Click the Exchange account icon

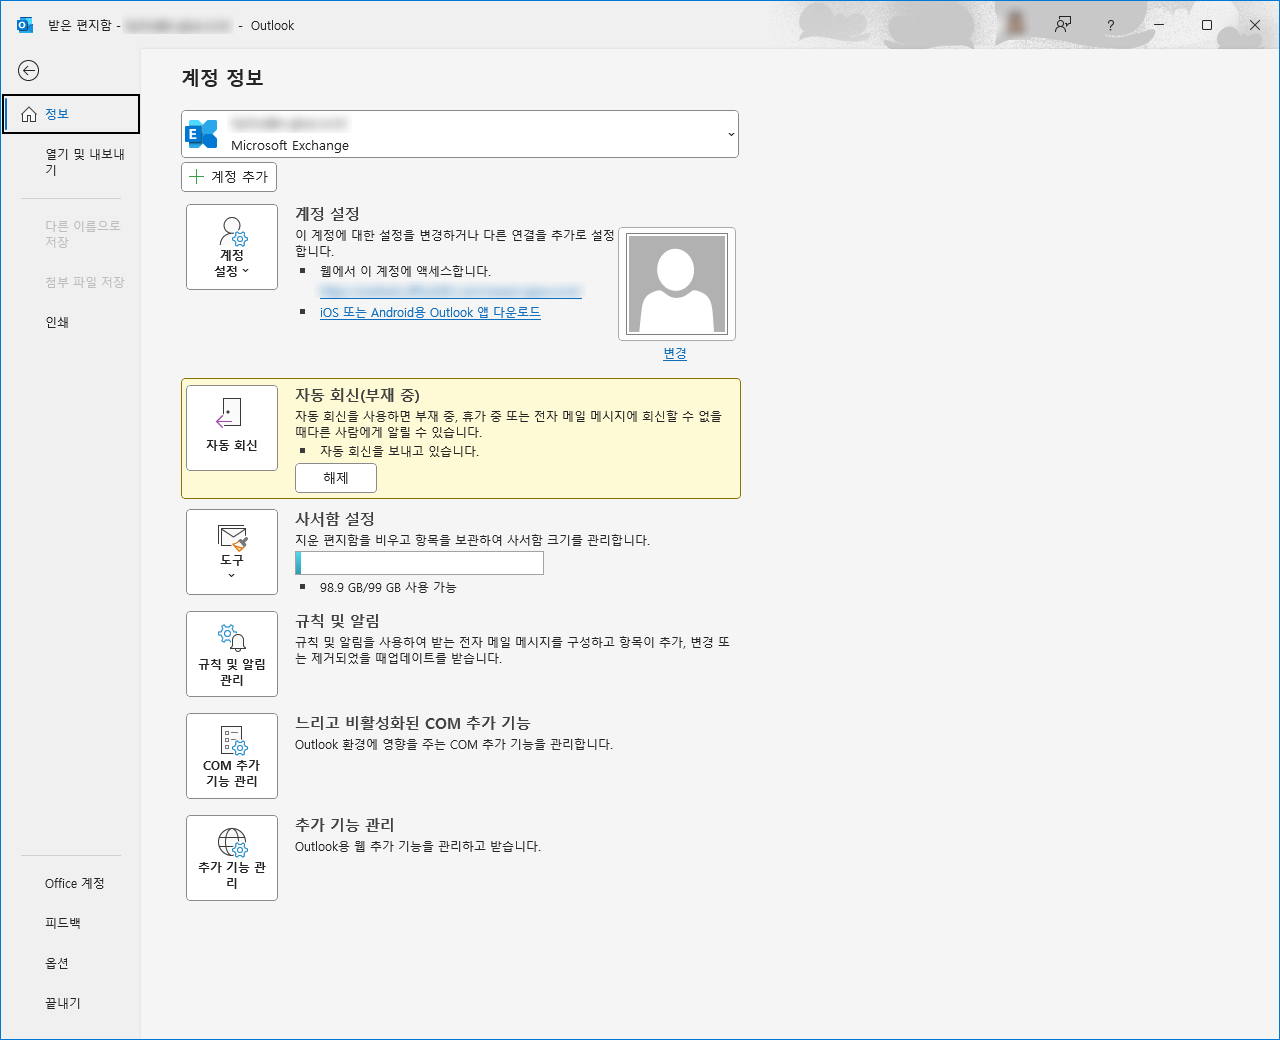click(202, 134)
